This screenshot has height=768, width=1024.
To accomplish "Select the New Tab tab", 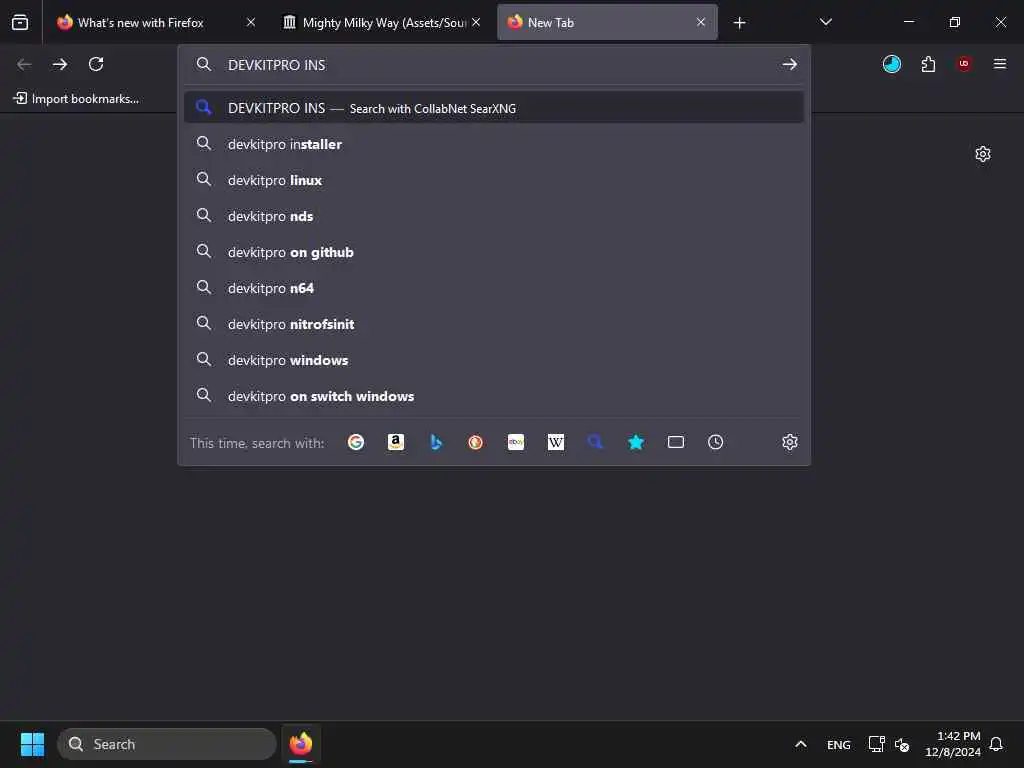I will pos(607,22).
